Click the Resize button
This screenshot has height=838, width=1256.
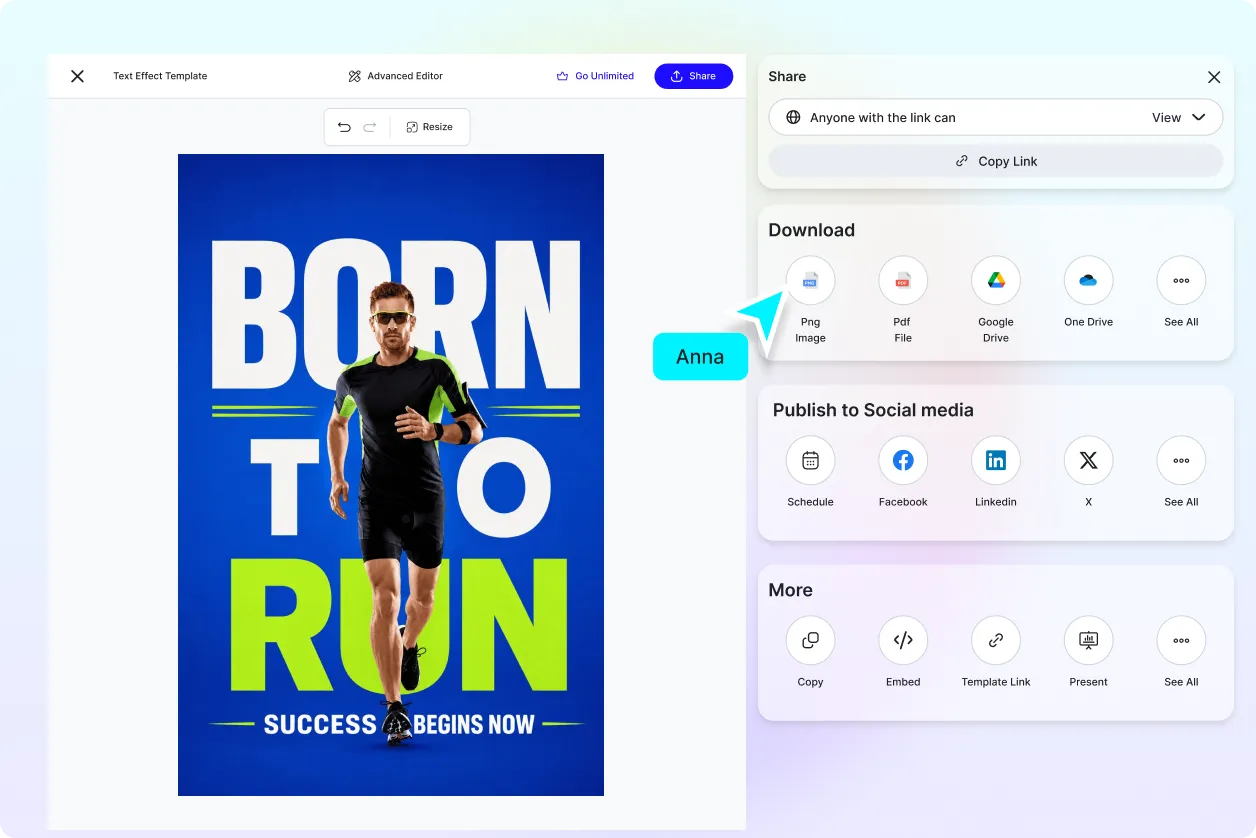coord(430,127)
